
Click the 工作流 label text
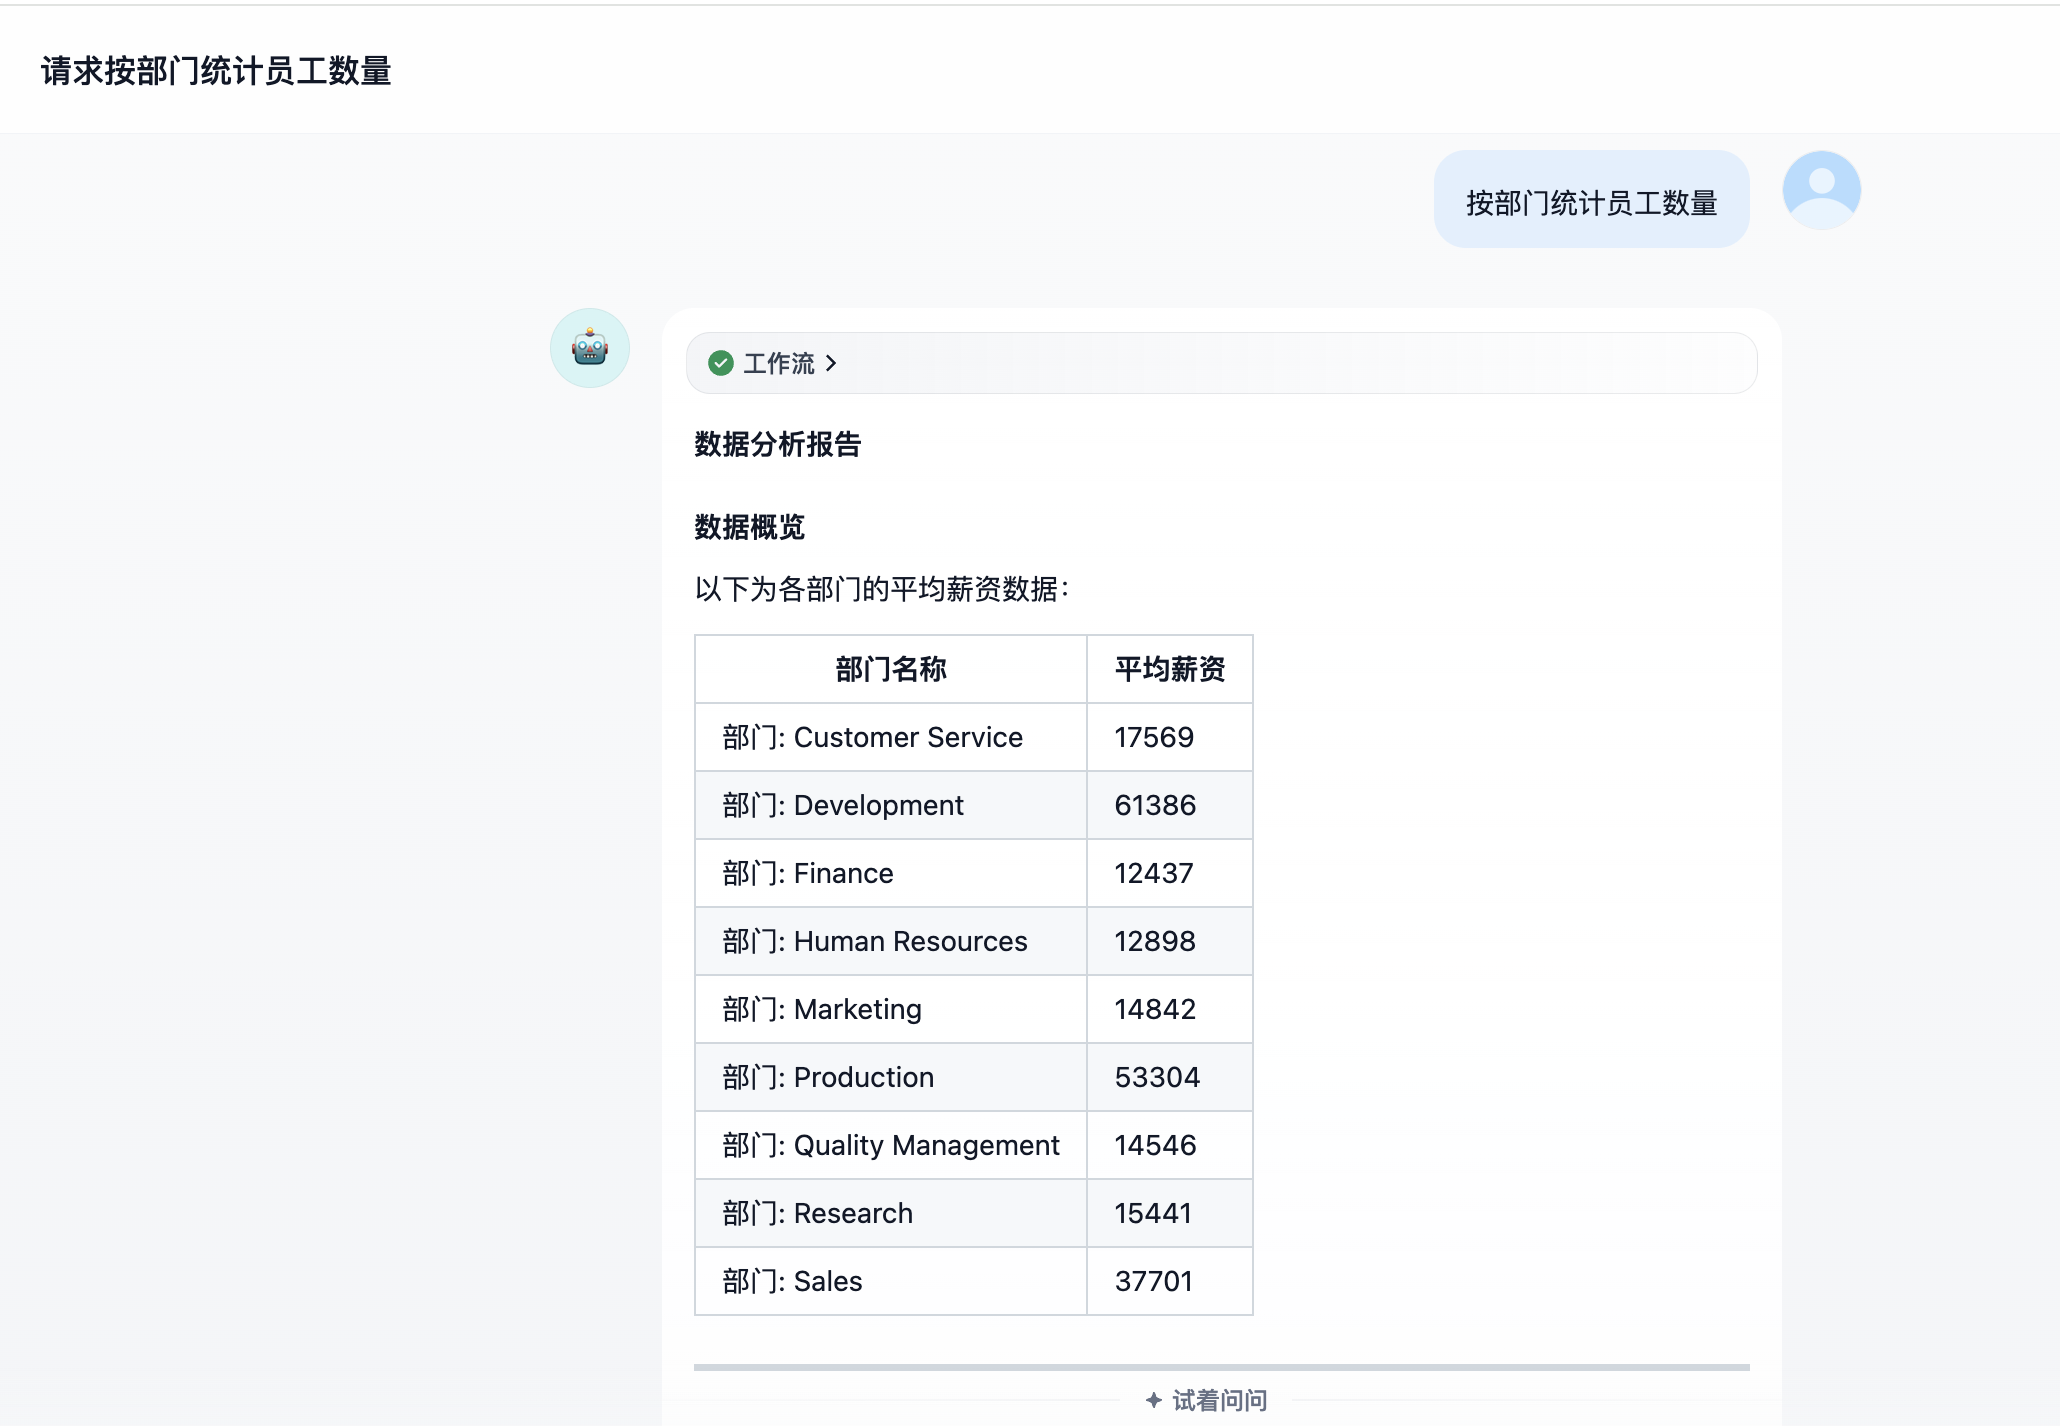point(777,363)
